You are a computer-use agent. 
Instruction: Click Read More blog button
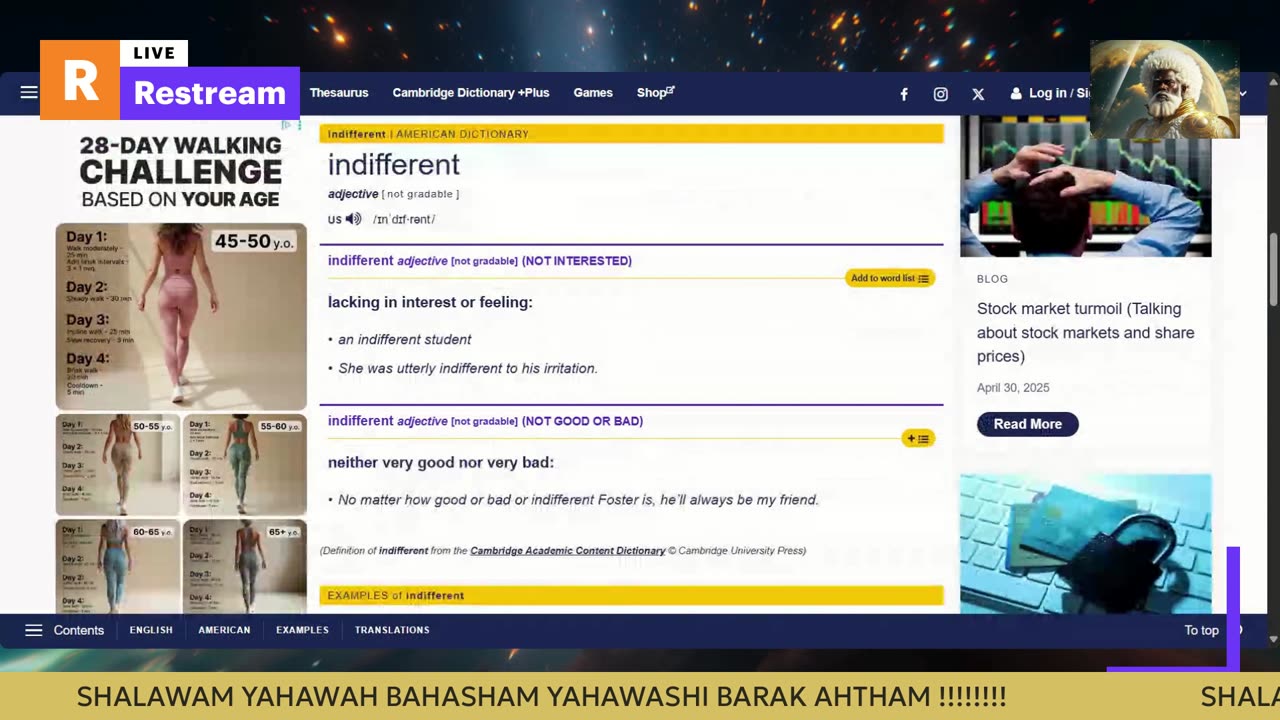pyautogui.click(x=1028, y=424)
